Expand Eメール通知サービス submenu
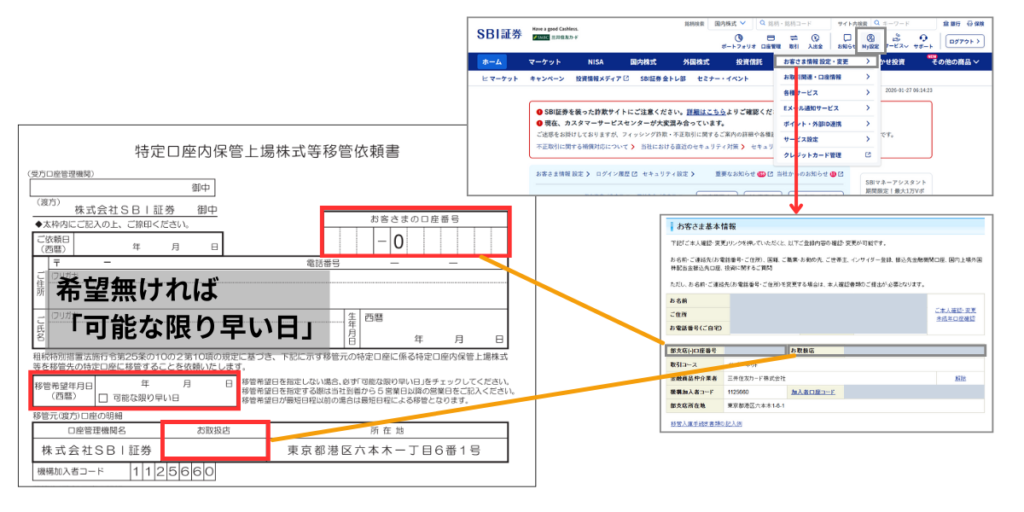The height and width of the screenshot is (512, 1024). (x=827, y=108)
